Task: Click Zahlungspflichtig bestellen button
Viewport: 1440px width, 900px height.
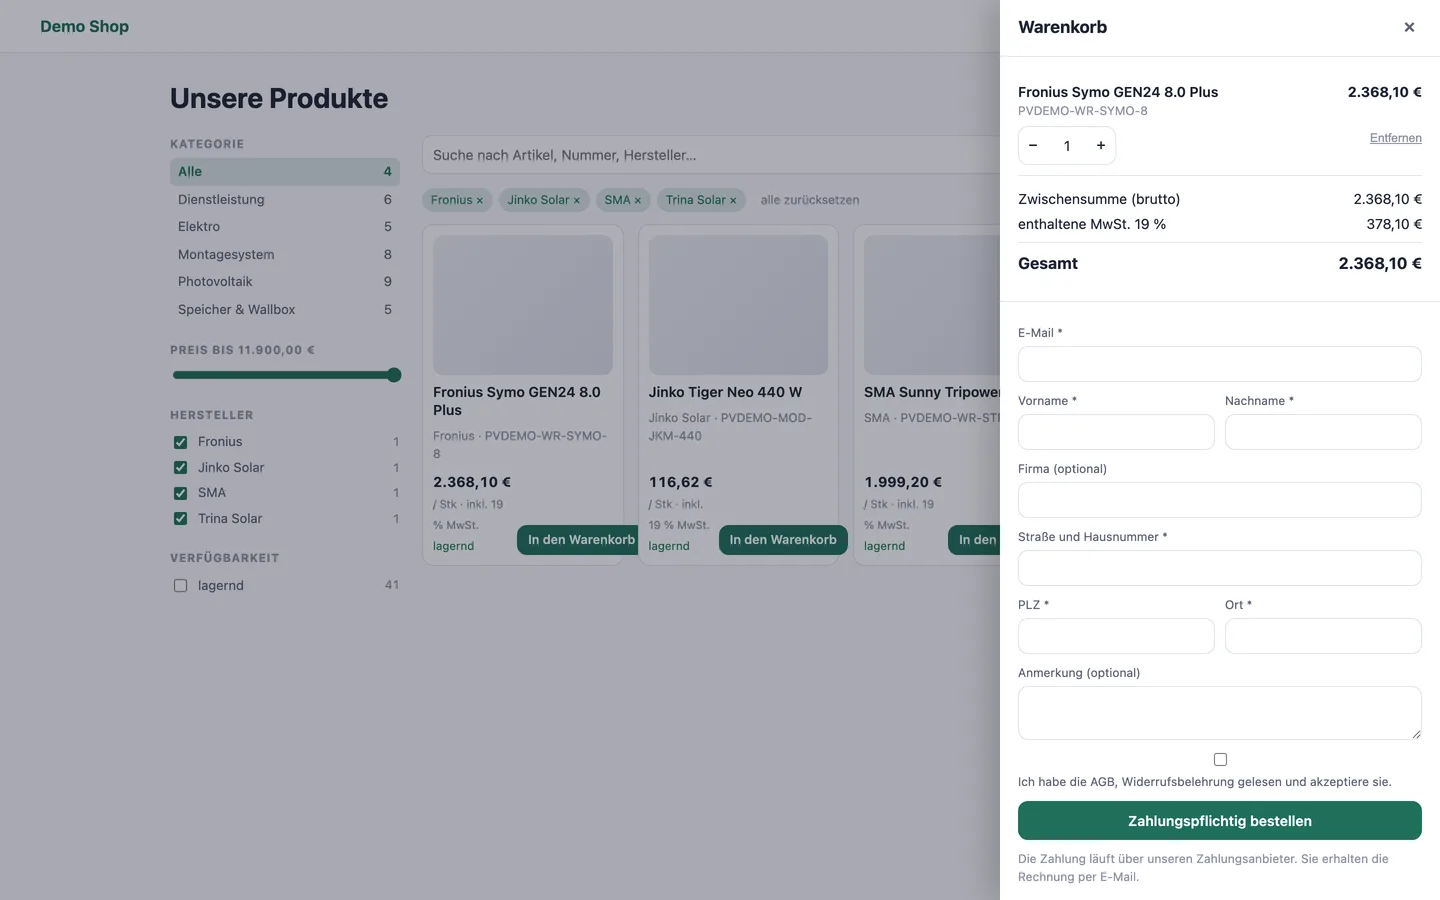Action: click(1220, 821)
